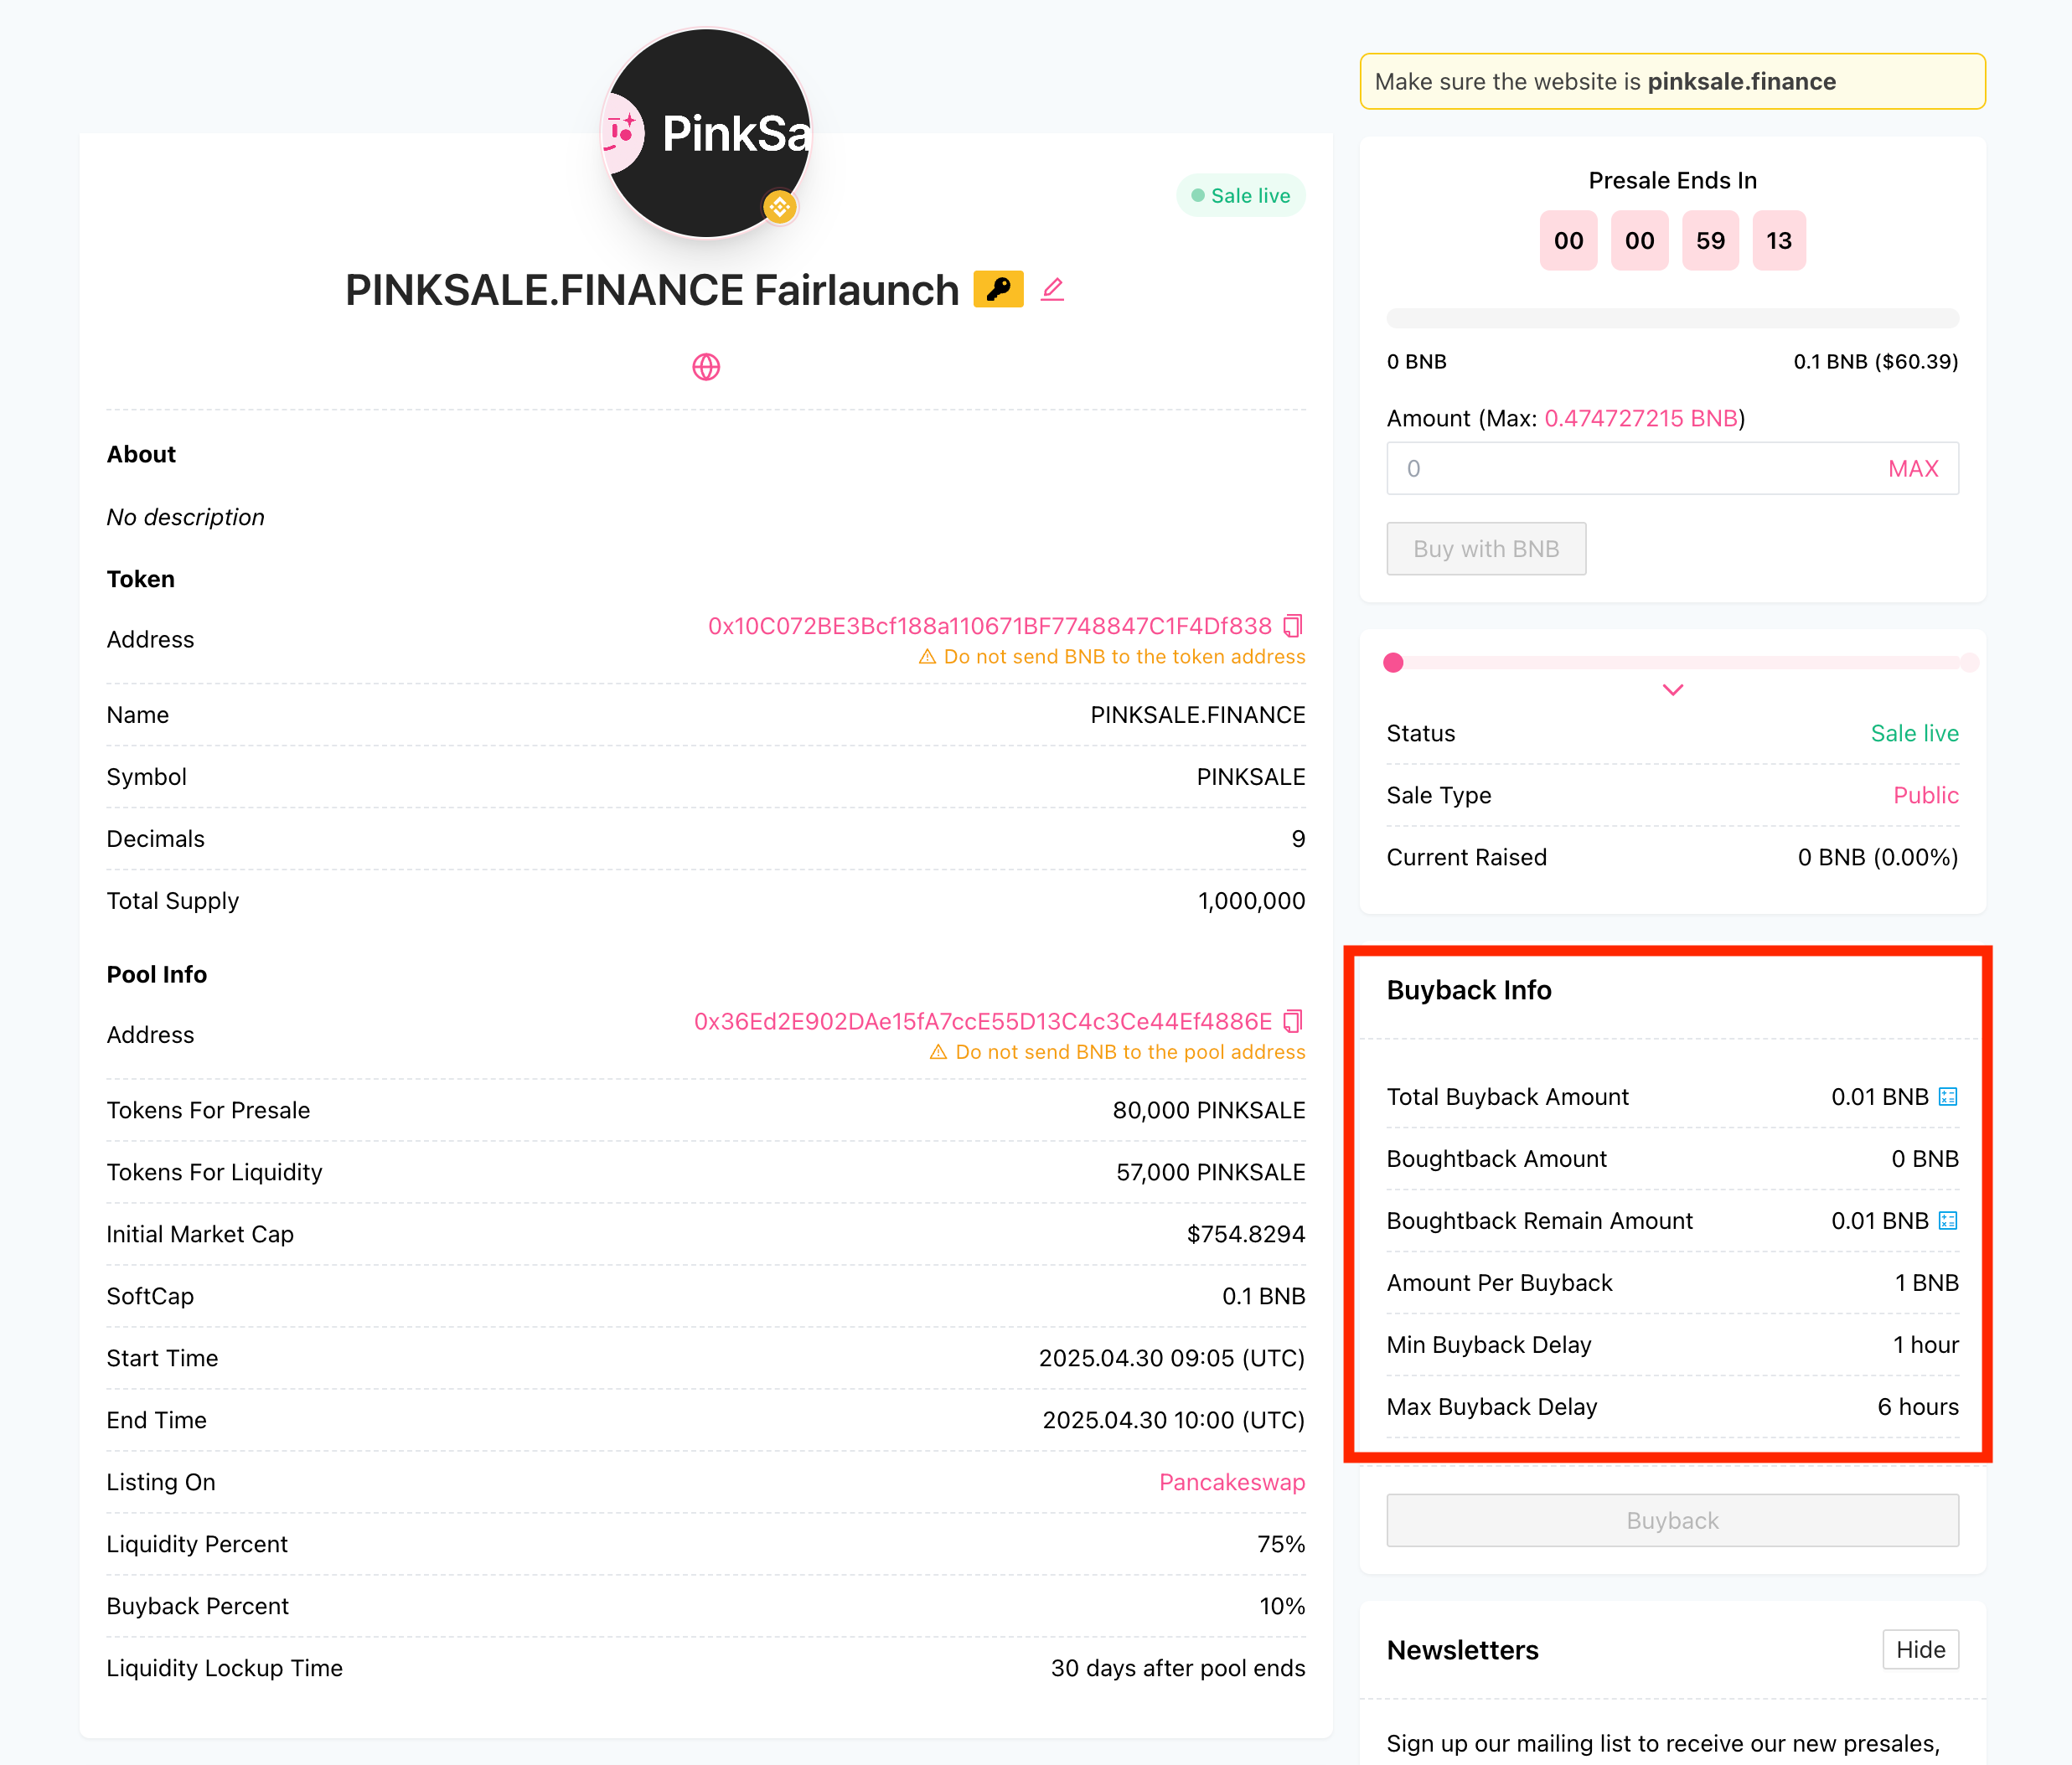Click the seconds countdown box showing 13
The width and height of the screenshot is (2072, 1765).
pyautogui.click(x=1779, y=240)
